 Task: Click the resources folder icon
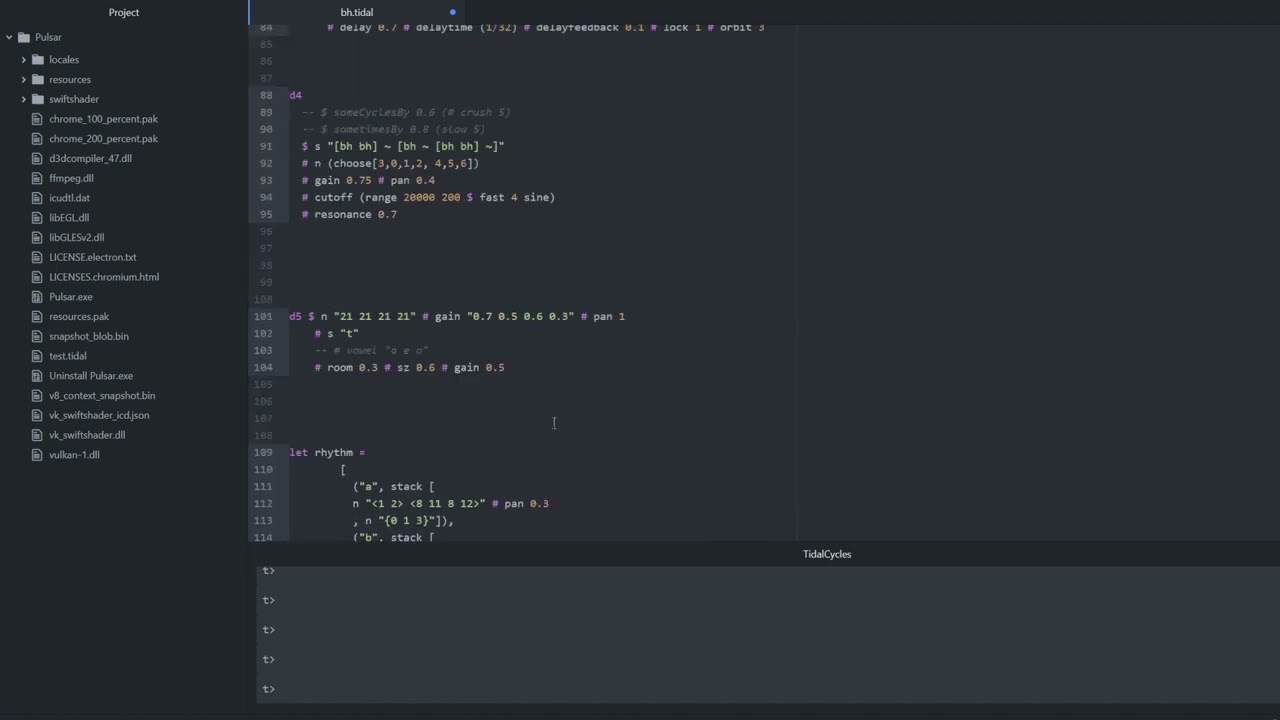(x=38, y=80)
